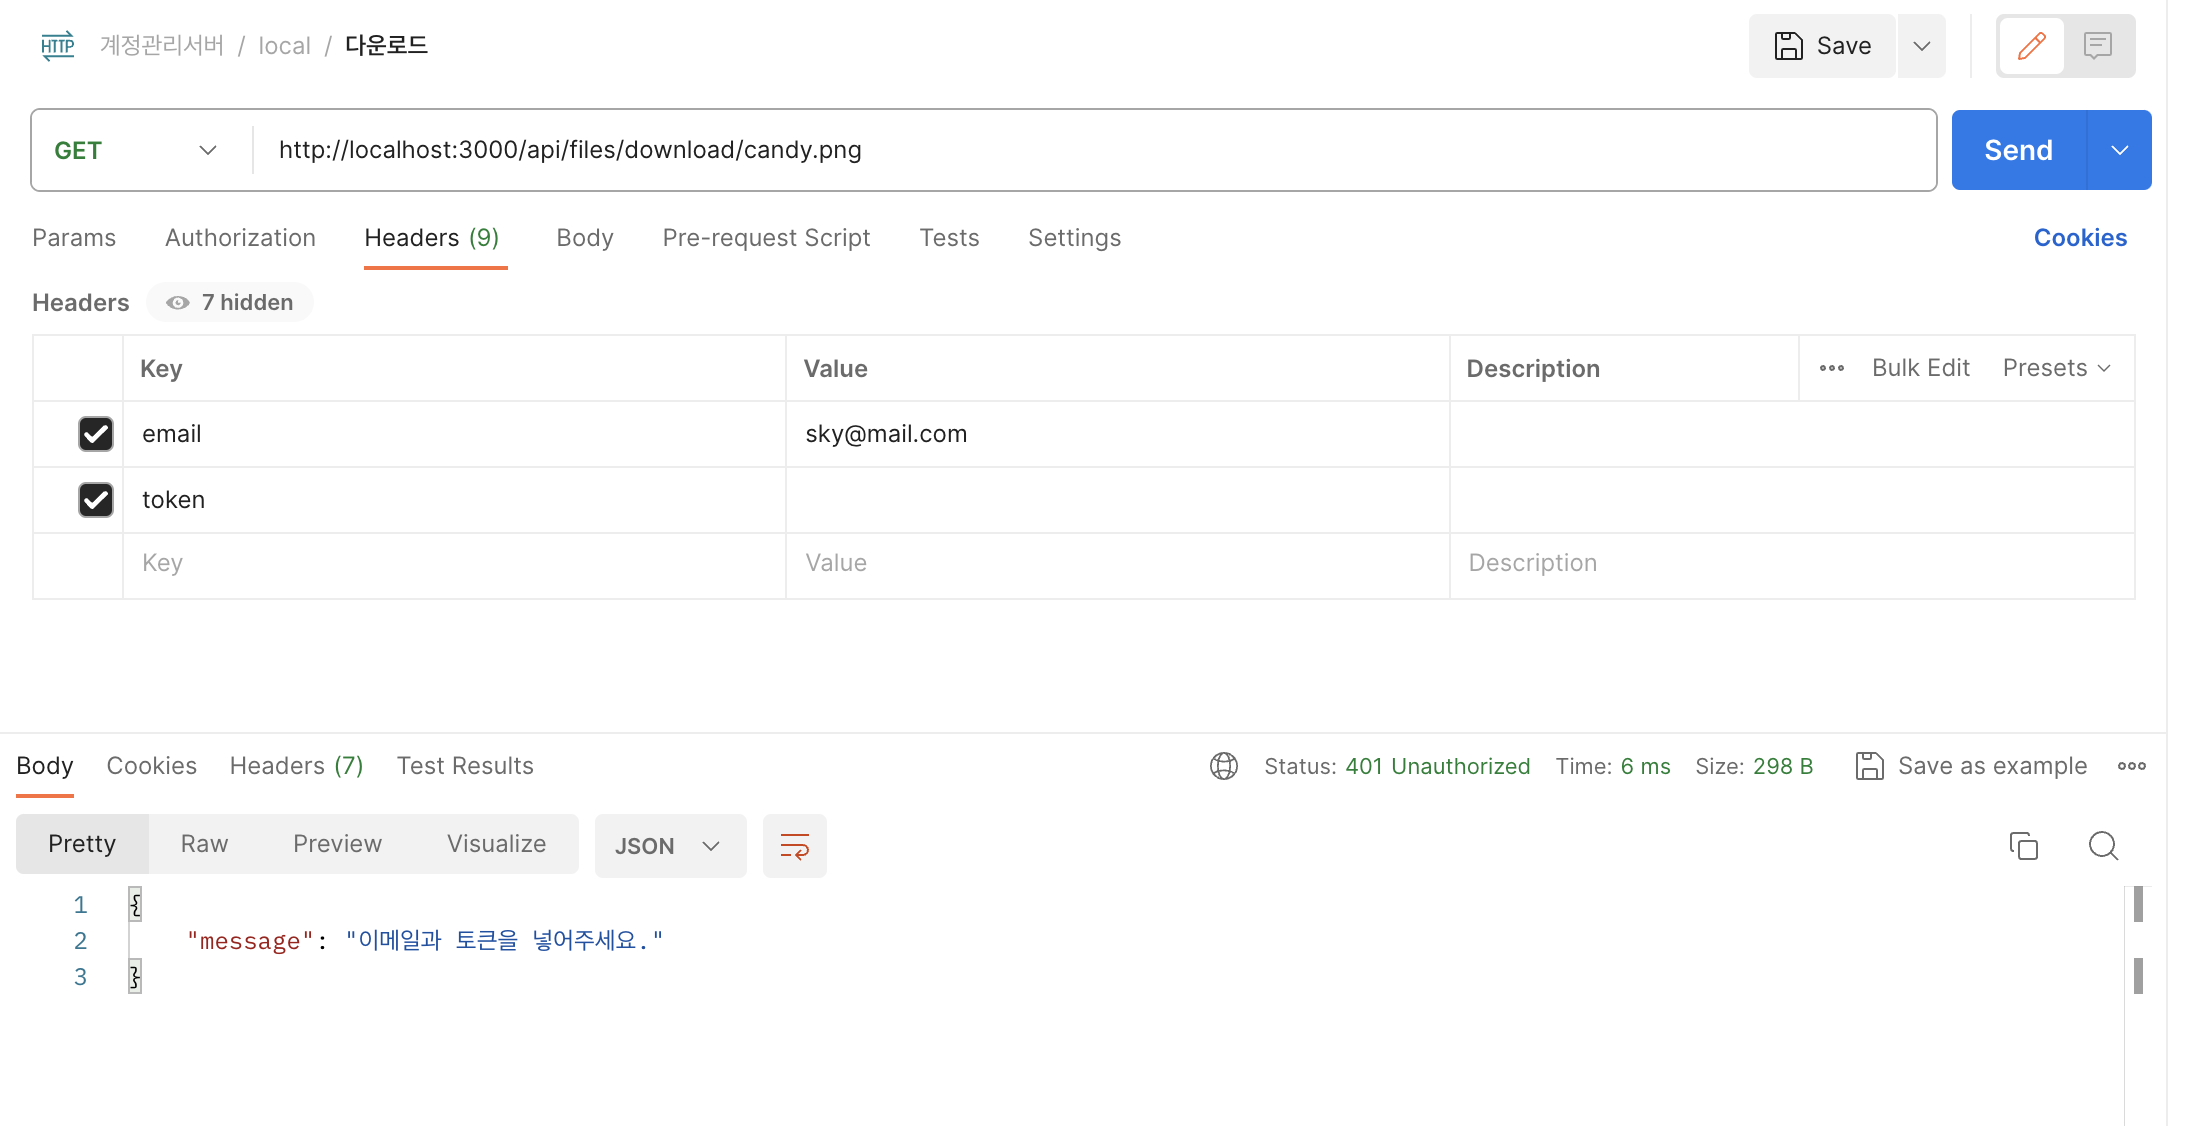The image size is (2186, 1126).
Task: Switch to the Authorization tab
Action: coord(240,238)
